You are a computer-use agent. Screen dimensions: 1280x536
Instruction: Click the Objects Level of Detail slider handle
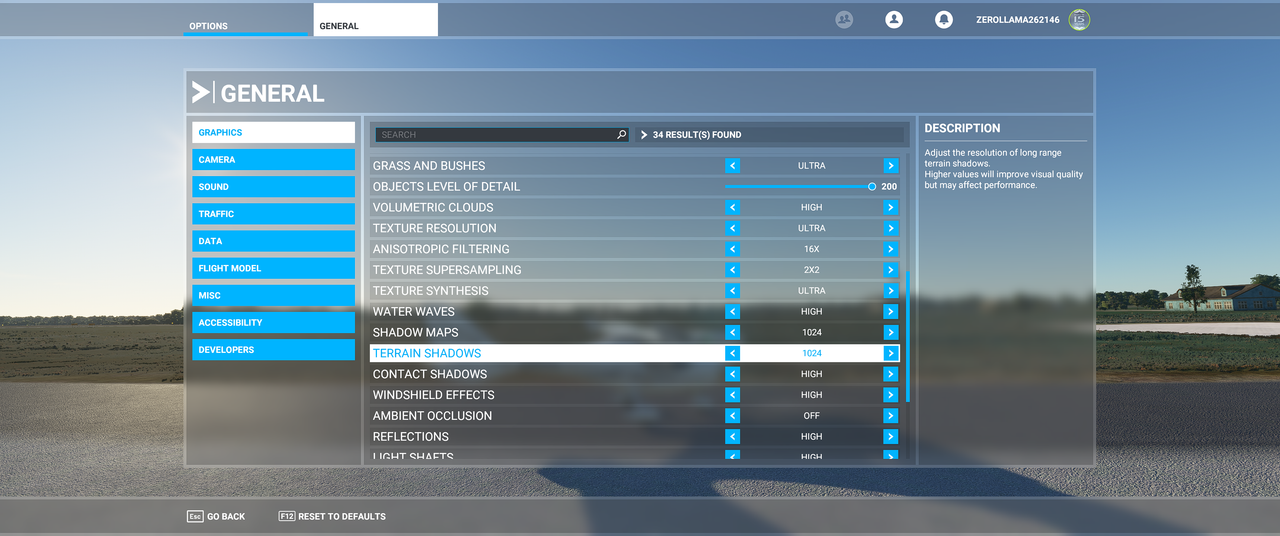coord(872,186)
